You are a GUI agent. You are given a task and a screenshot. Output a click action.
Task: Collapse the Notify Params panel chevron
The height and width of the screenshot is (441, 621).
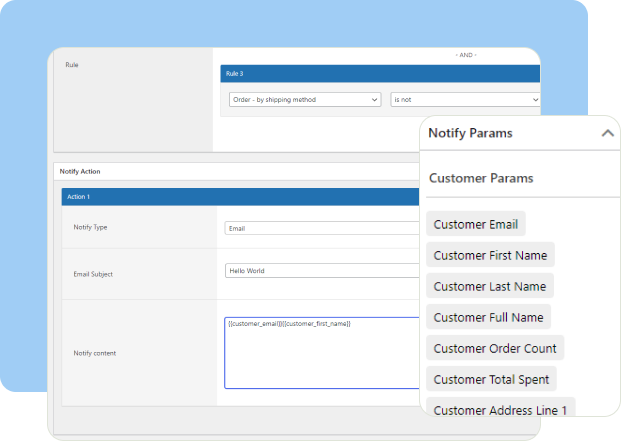(x=607, y=133)
